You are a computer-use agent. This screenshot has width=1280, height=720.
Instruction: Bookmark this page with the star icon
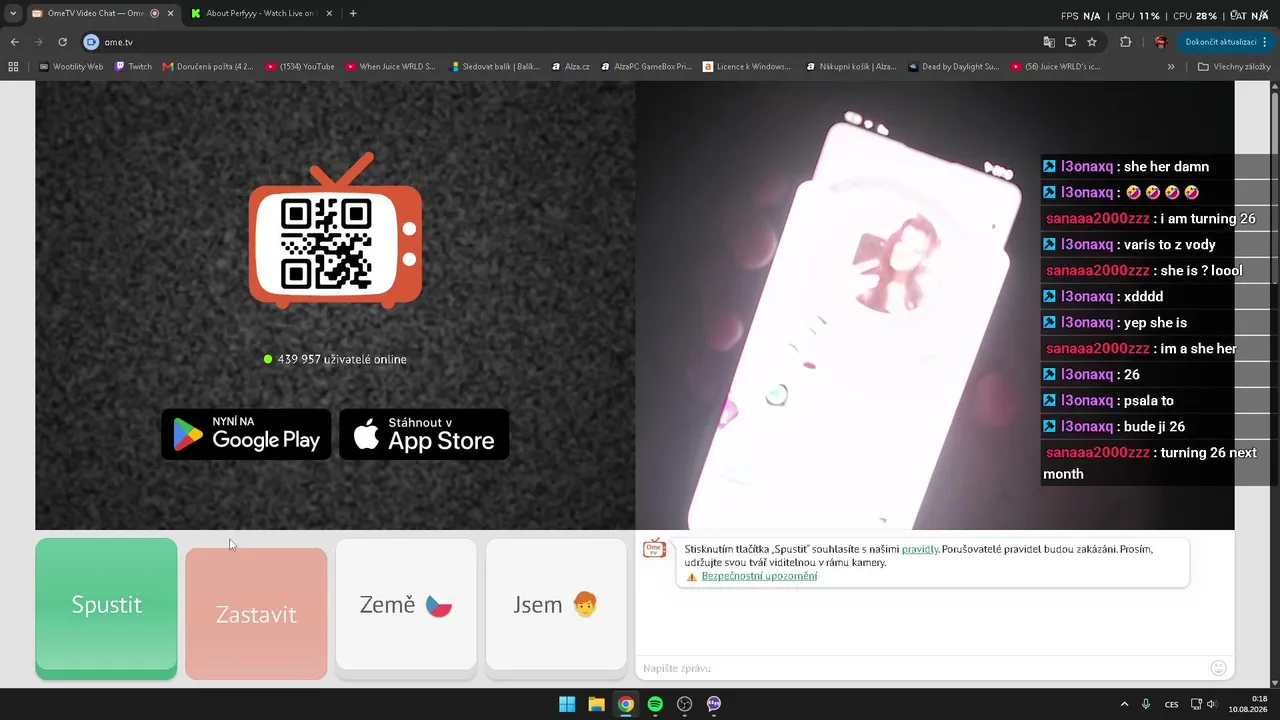1092,42
